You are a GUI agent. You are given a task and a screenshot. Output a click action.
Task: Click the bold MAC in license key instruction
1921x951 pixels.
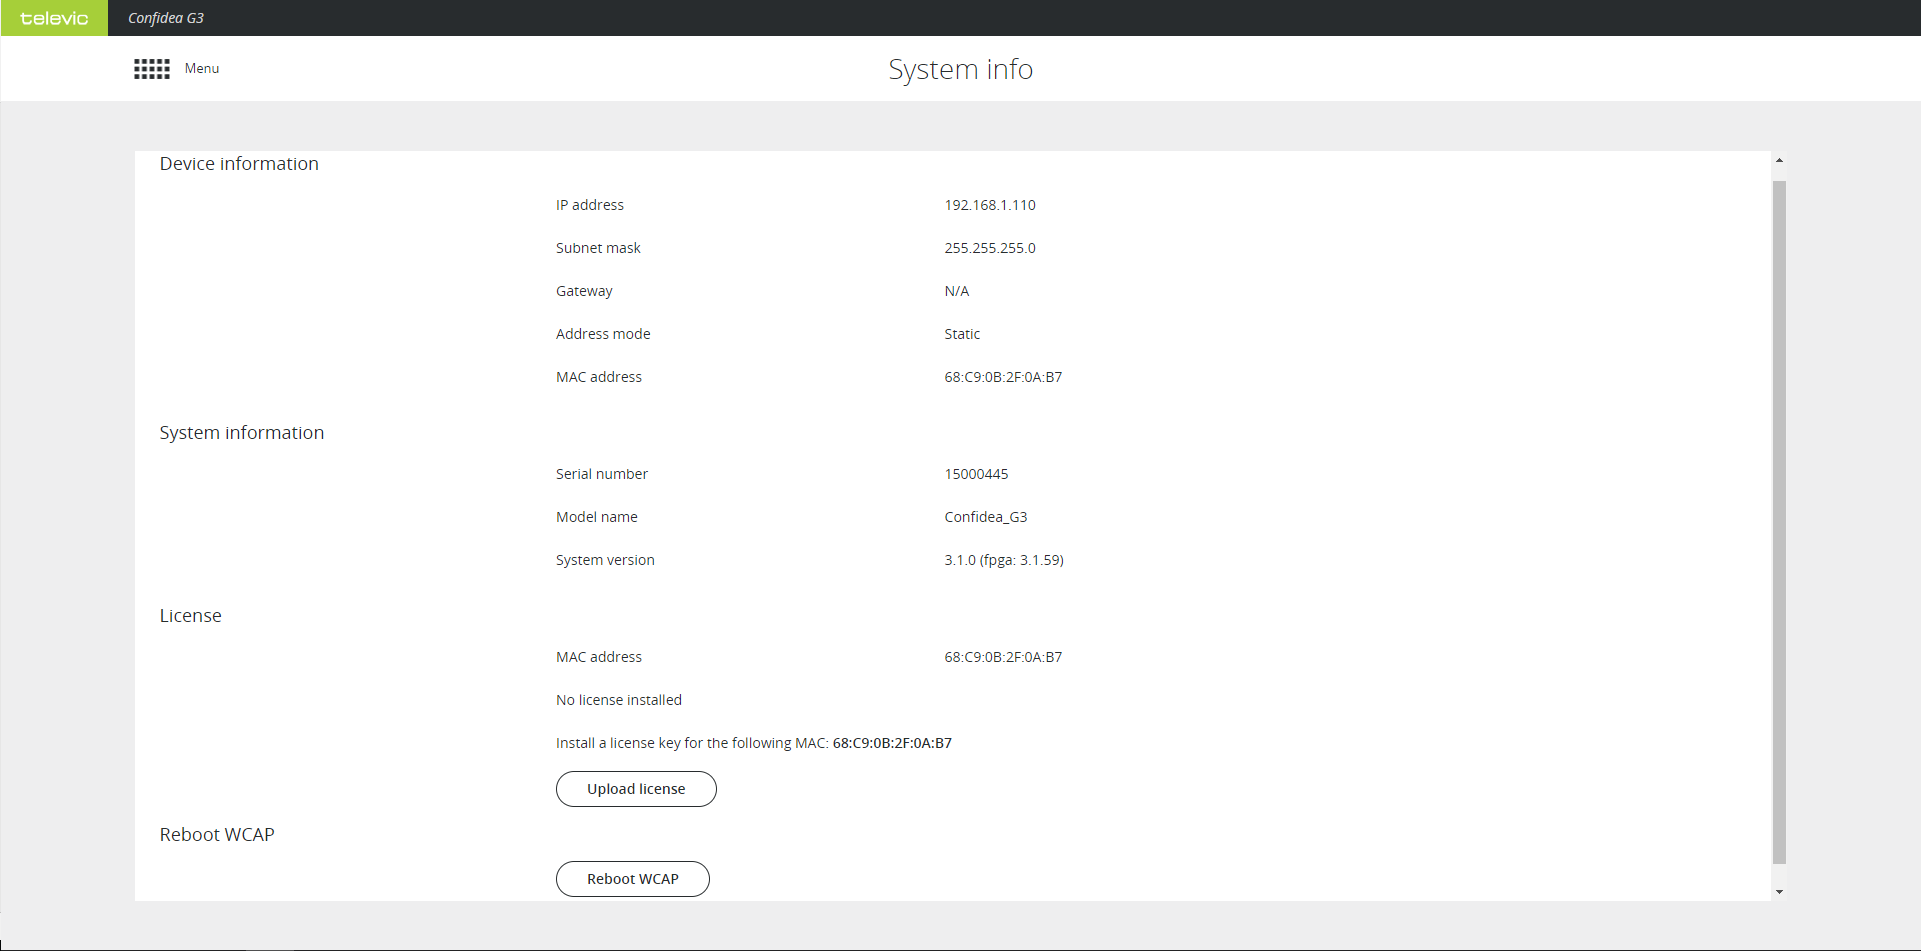891,743
